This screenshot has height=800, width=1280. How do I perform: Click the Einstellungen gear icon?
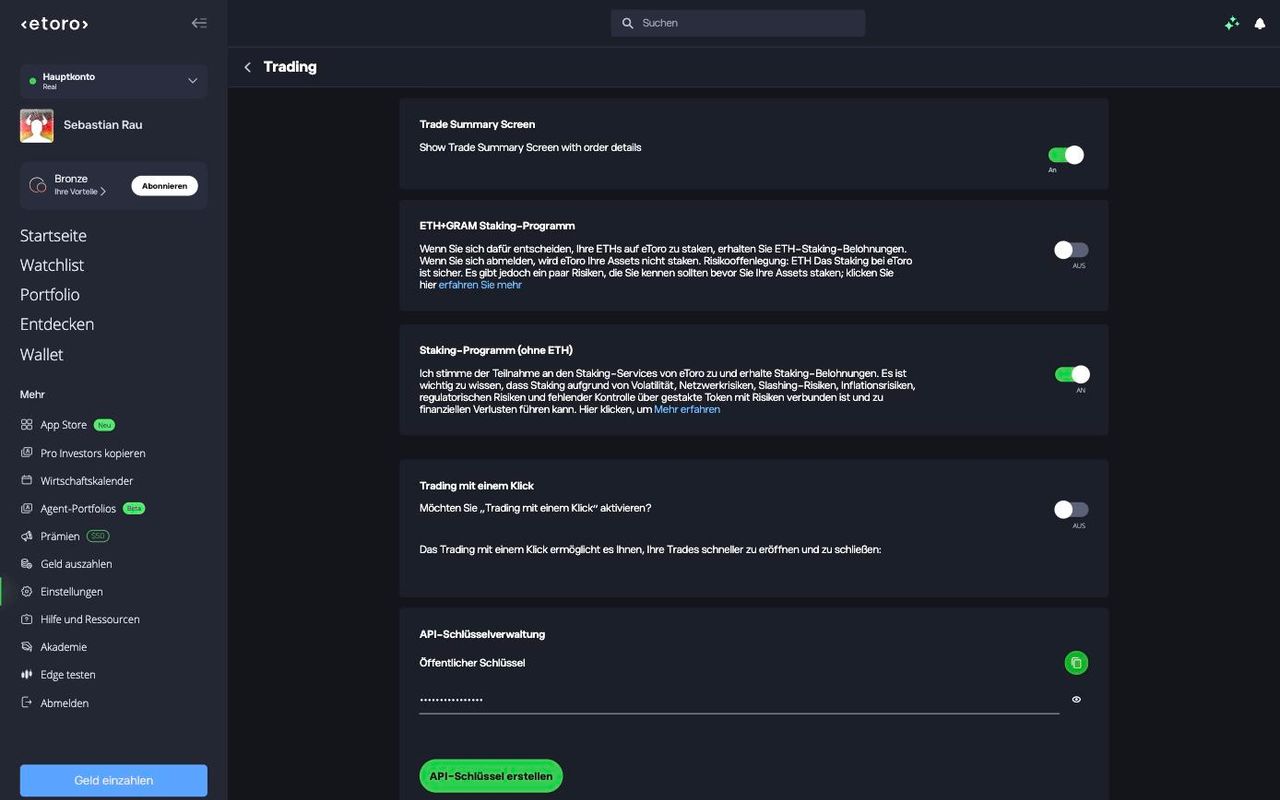click(27, 592)
